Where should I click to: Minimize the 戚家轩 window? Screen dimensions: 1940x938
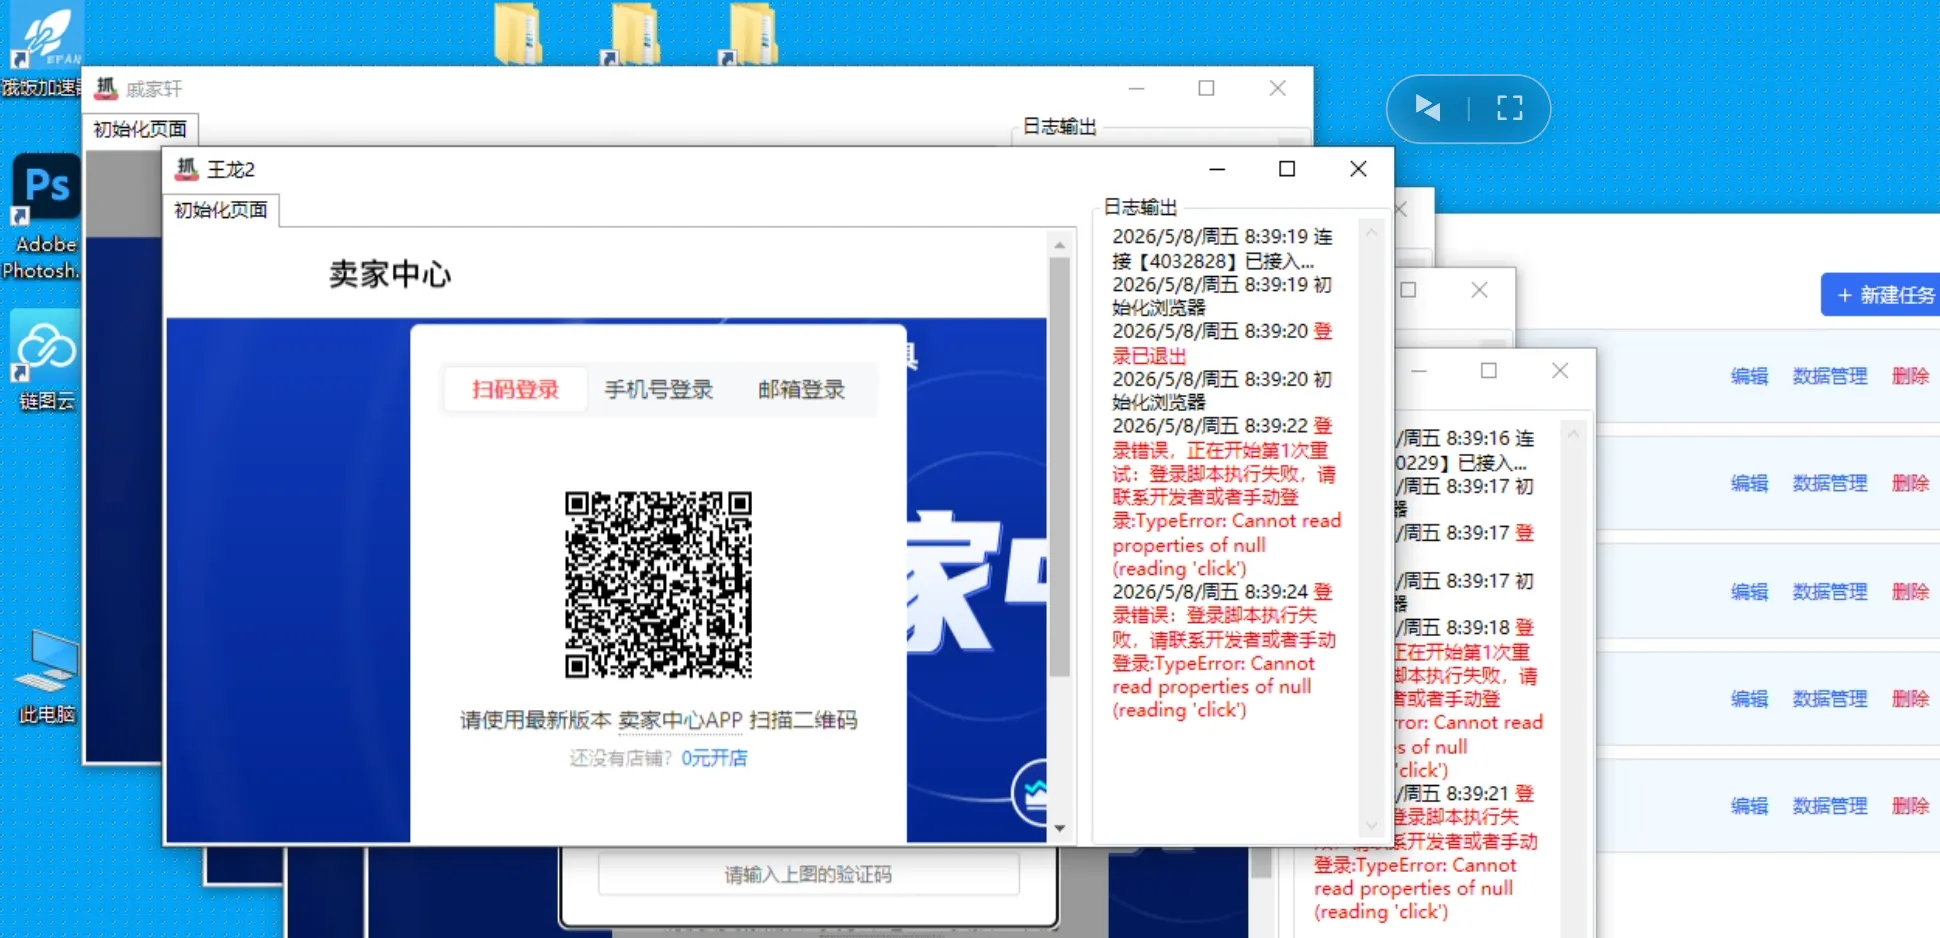1136,88
